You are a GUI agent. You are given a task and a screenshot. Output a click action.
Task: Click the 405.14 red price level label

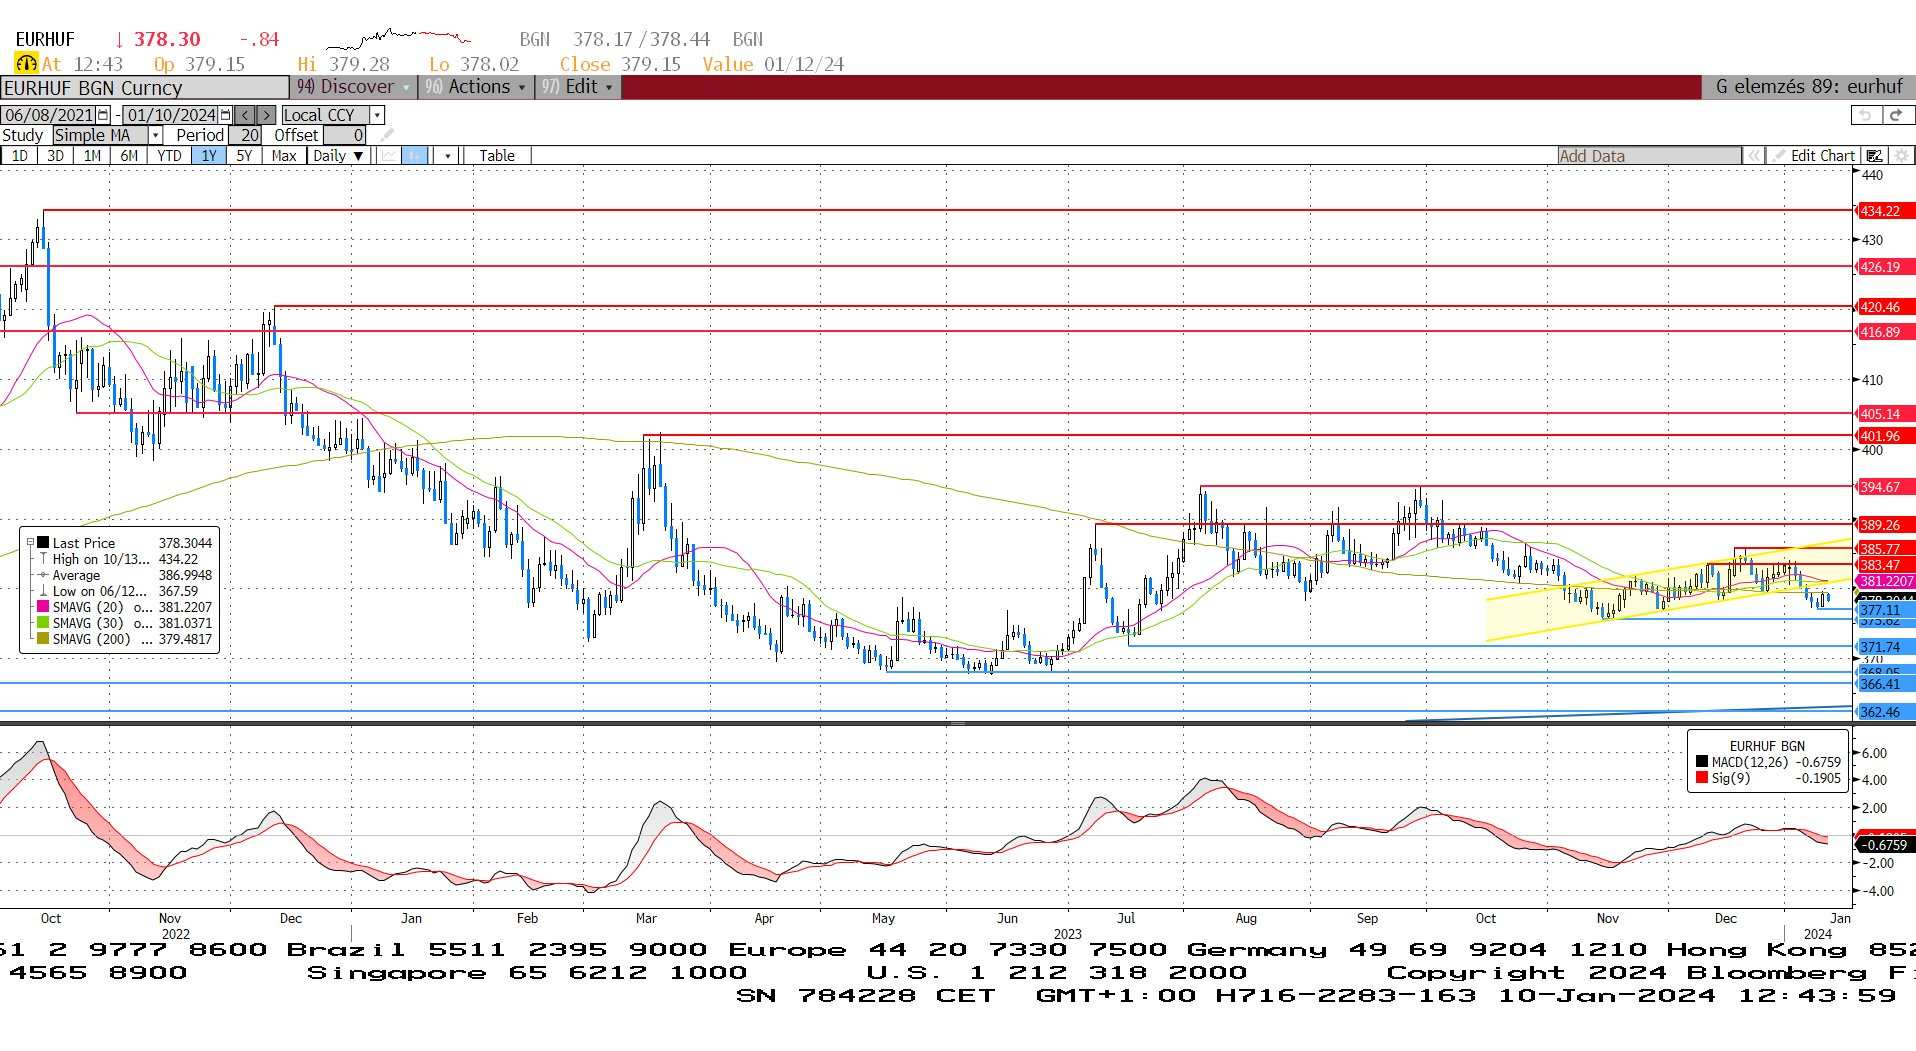click(1885, 414)
